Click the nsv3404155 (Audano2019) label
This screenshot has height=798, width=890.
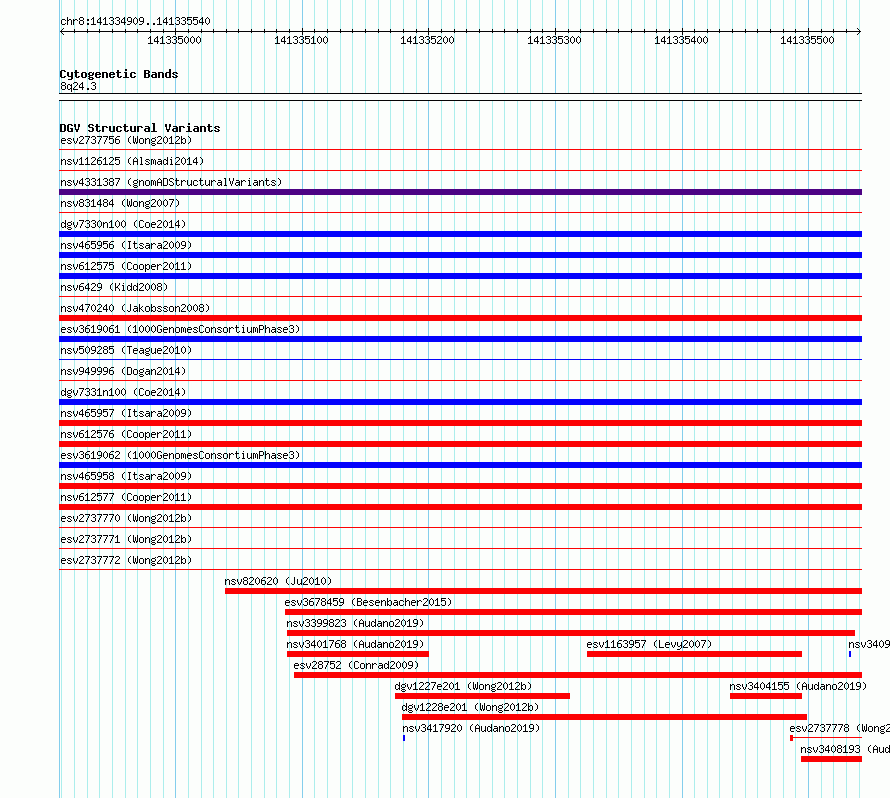point(798,686)
